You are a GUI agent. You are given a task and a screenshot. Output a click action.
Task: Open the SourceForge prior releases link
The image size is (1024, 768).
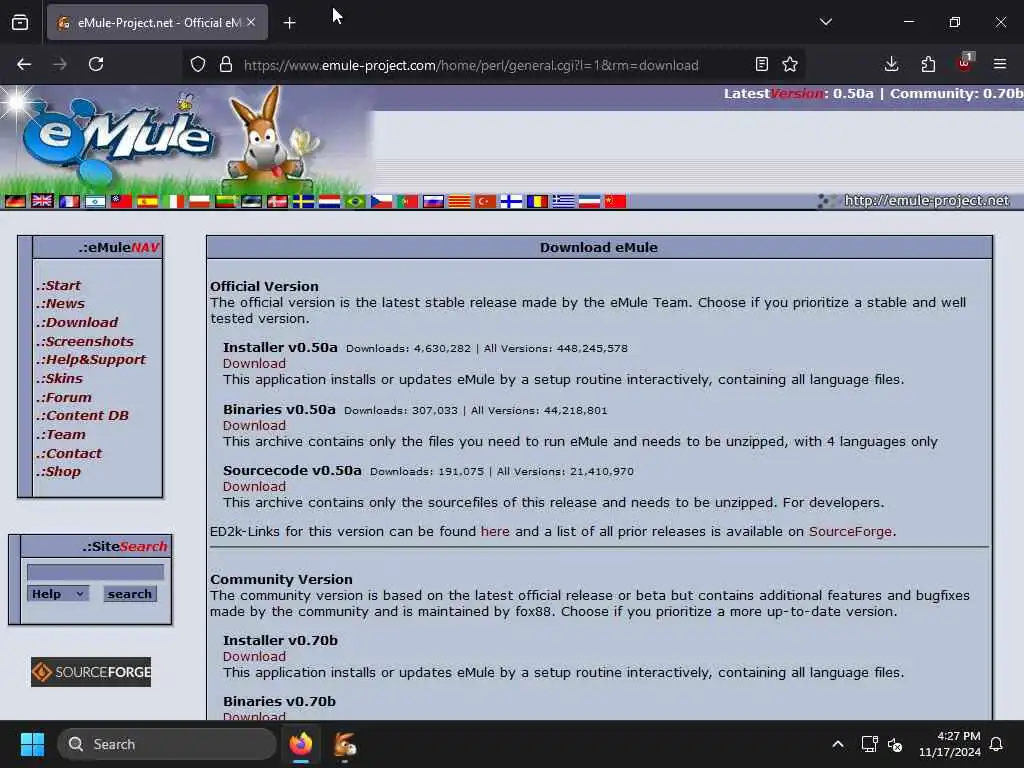[850, 532]
